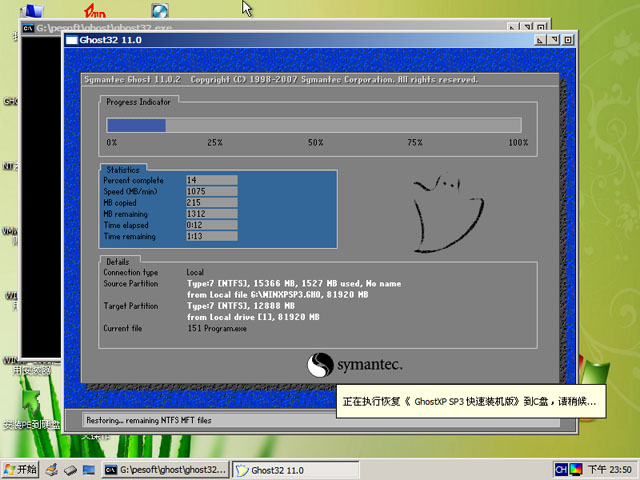
Task: Open the 开始 Start button
Action: point(20,470)
